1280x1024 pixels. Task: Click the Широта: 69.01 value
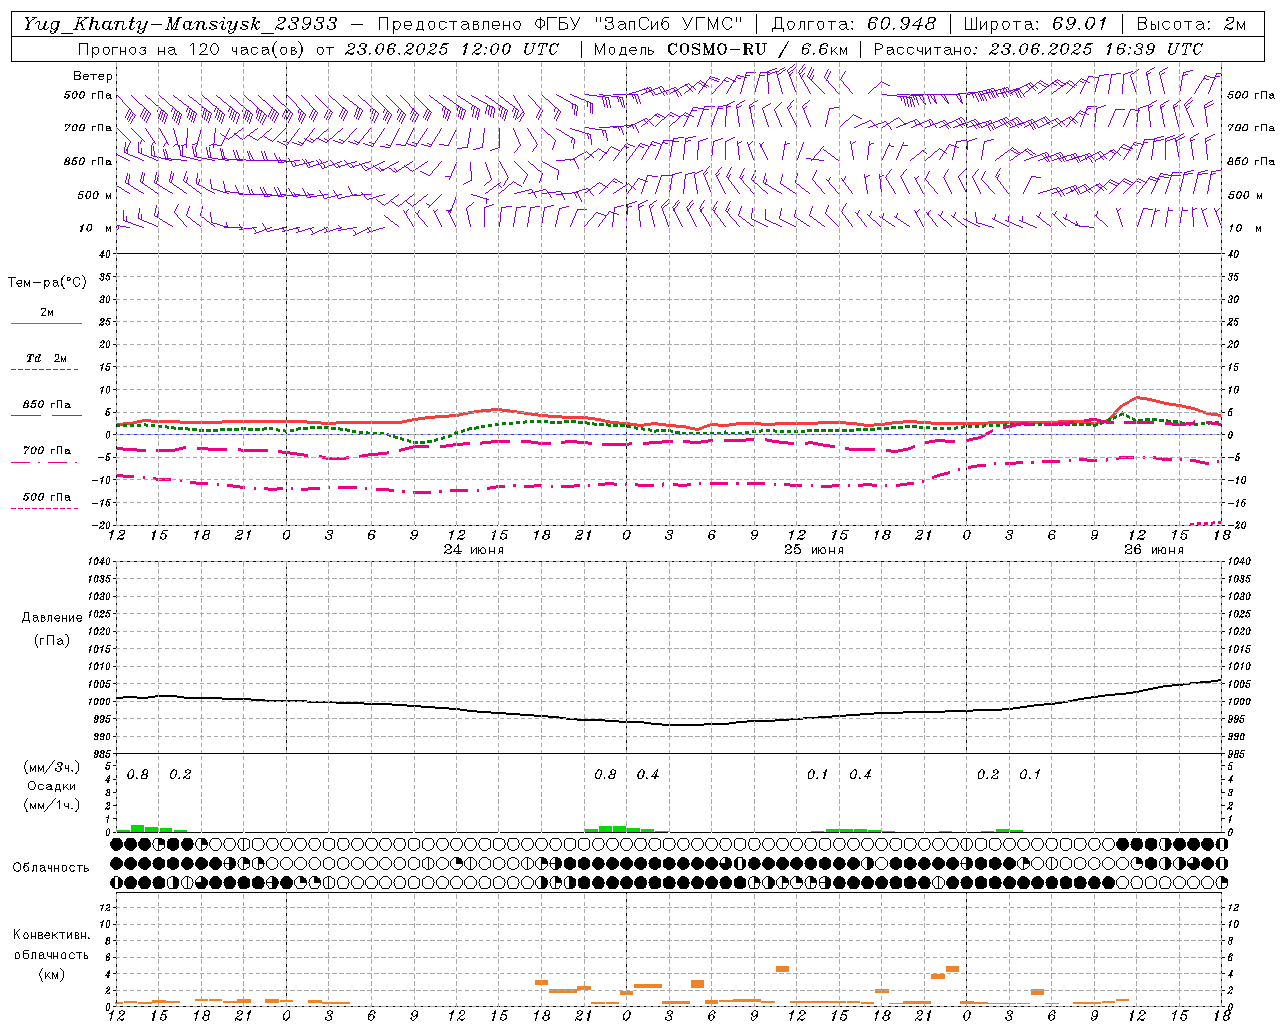(x=1035, y=24)
